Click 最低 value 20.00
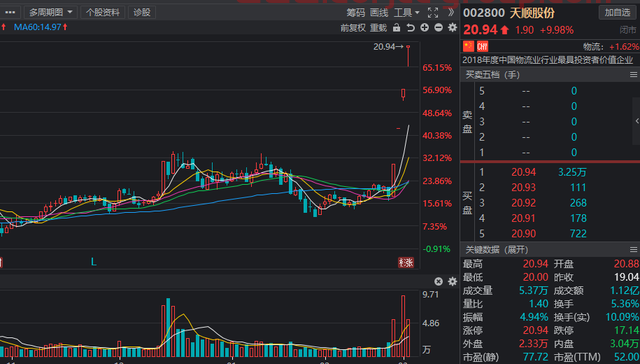The height and width of the screenshot is (364, 640). 536,277
